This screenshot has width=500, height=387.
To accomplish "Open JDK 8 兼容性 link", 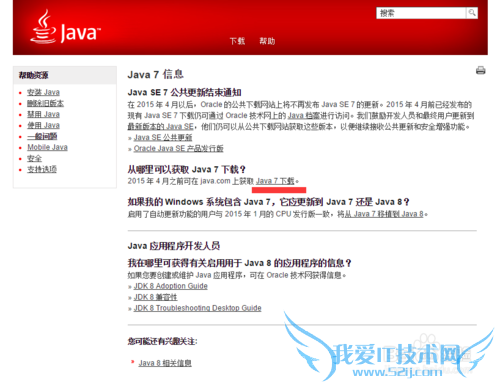I will coord(155,297).
